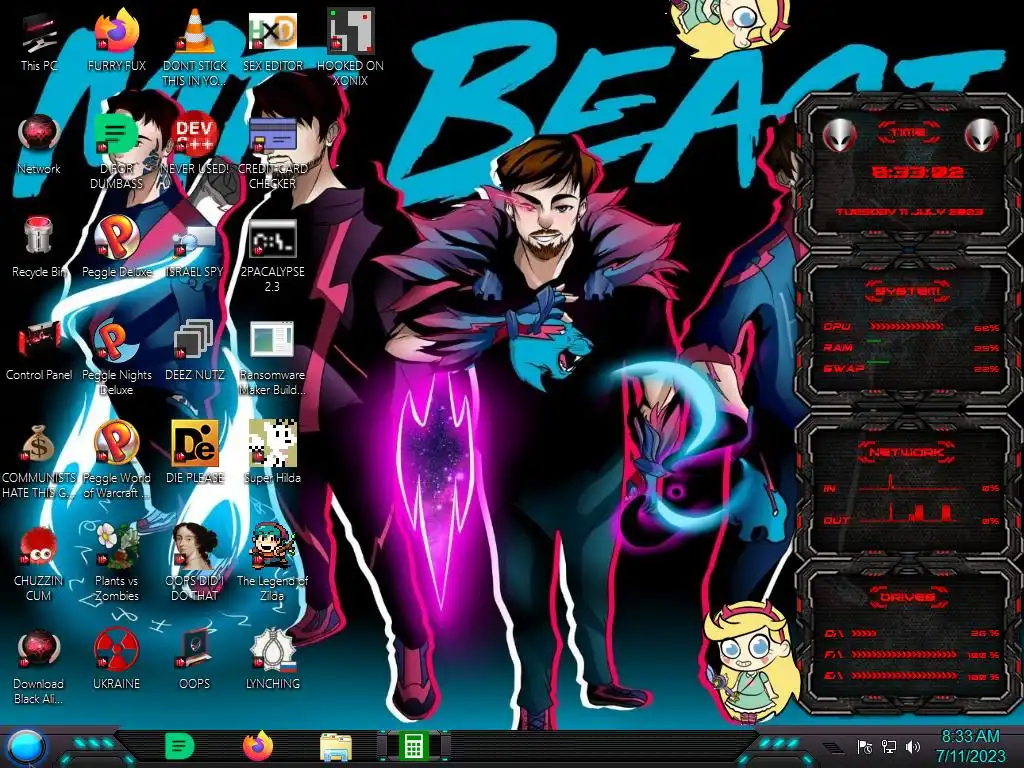The width and height of the screenshot is (1024, 768).
Task: Launch Peggle Deluxe shortcut
Action: (117, 247)
